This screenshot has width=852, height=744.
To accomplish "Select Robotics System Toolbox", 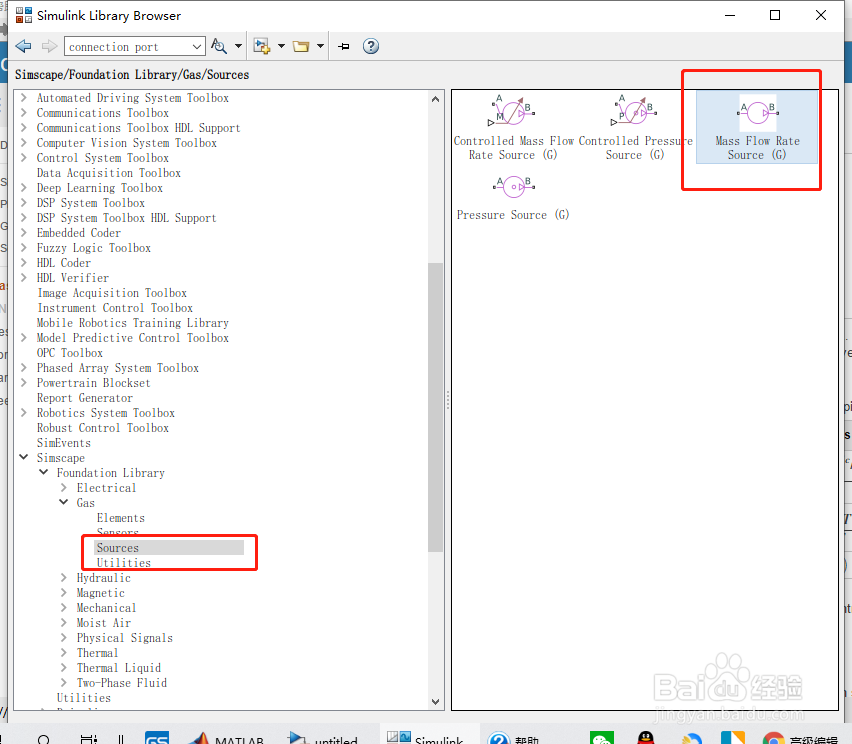I will [x=106, y=413].
